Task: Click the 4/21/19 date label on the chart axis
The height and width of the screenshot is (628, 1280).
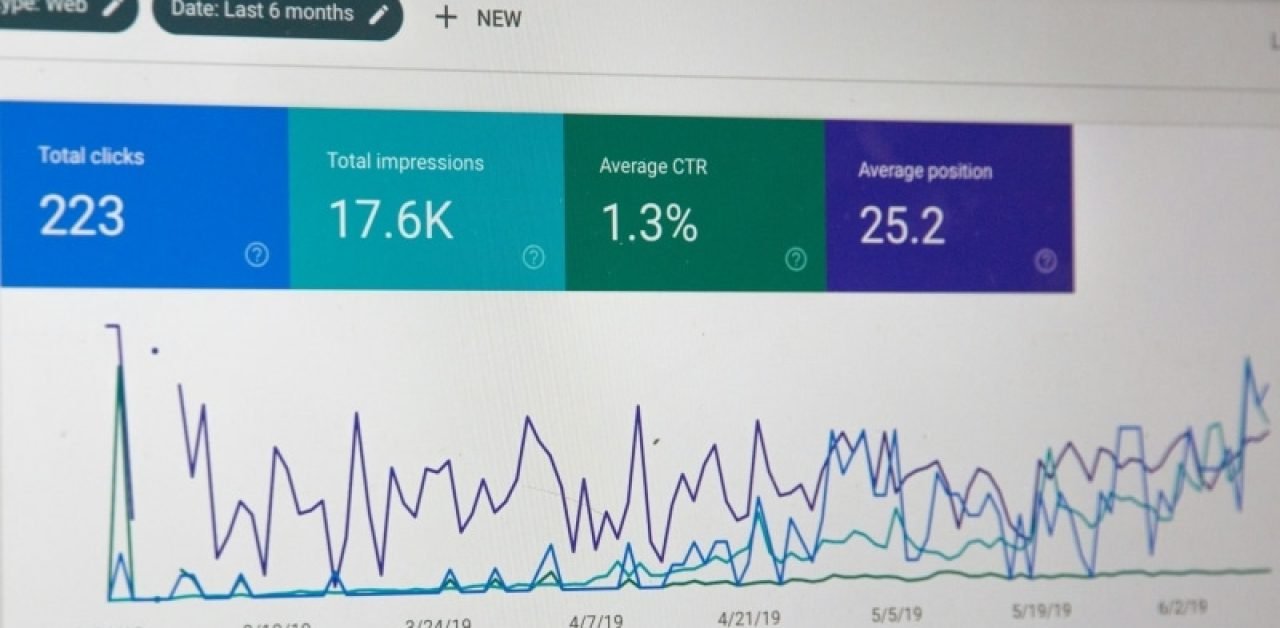Action: (749, 618)
